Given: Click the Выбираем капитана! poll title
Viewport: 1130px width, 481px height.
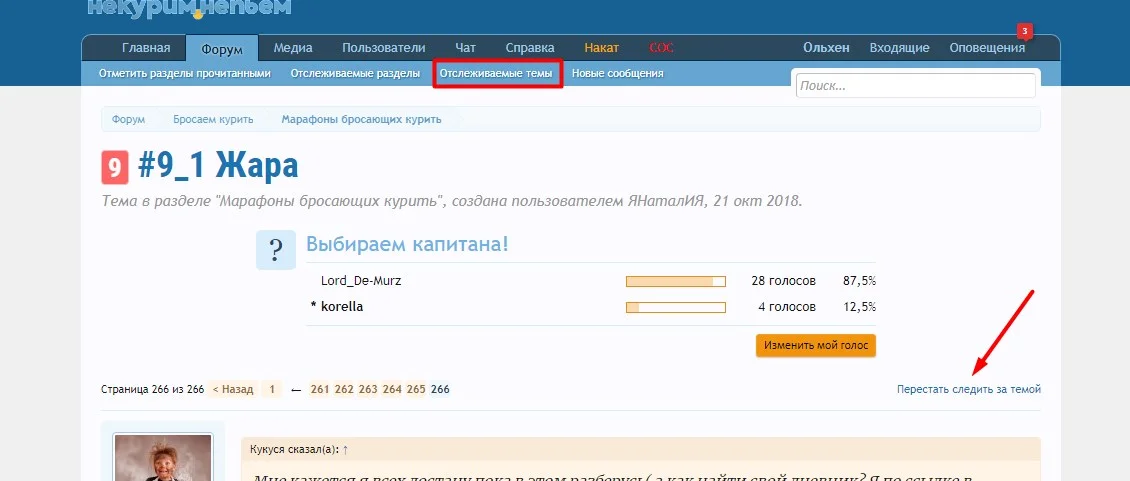Looking at the screenshot, I should coord(408,244).
